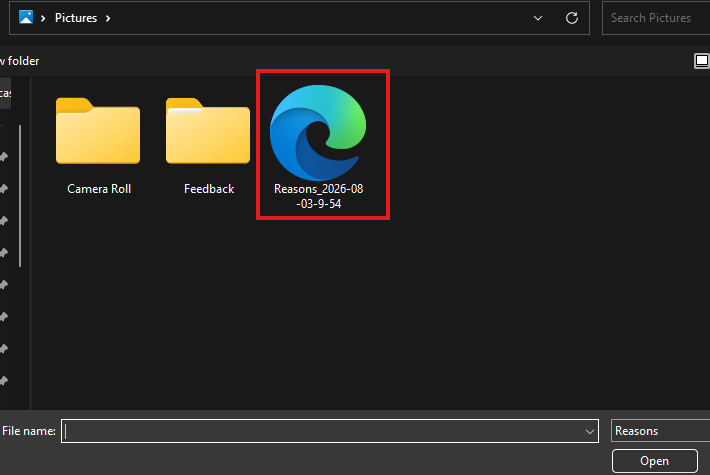Expand the chevron after Pictures in path
Image resolution: width=710 pixels, height=475 pixels.
pos(108,18)
